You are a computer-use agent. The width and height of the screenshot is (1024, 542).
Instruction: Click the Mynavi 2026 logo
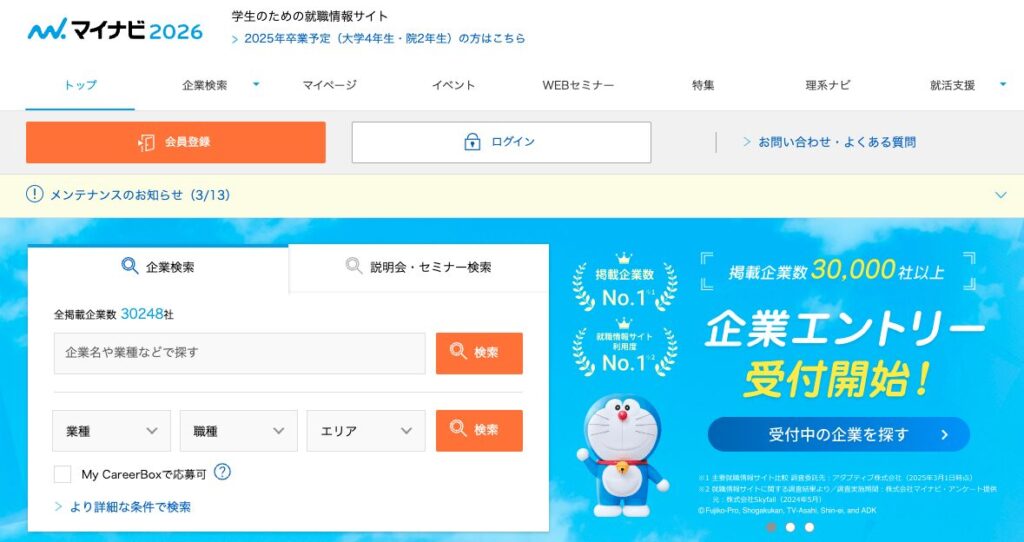point(115,29)
